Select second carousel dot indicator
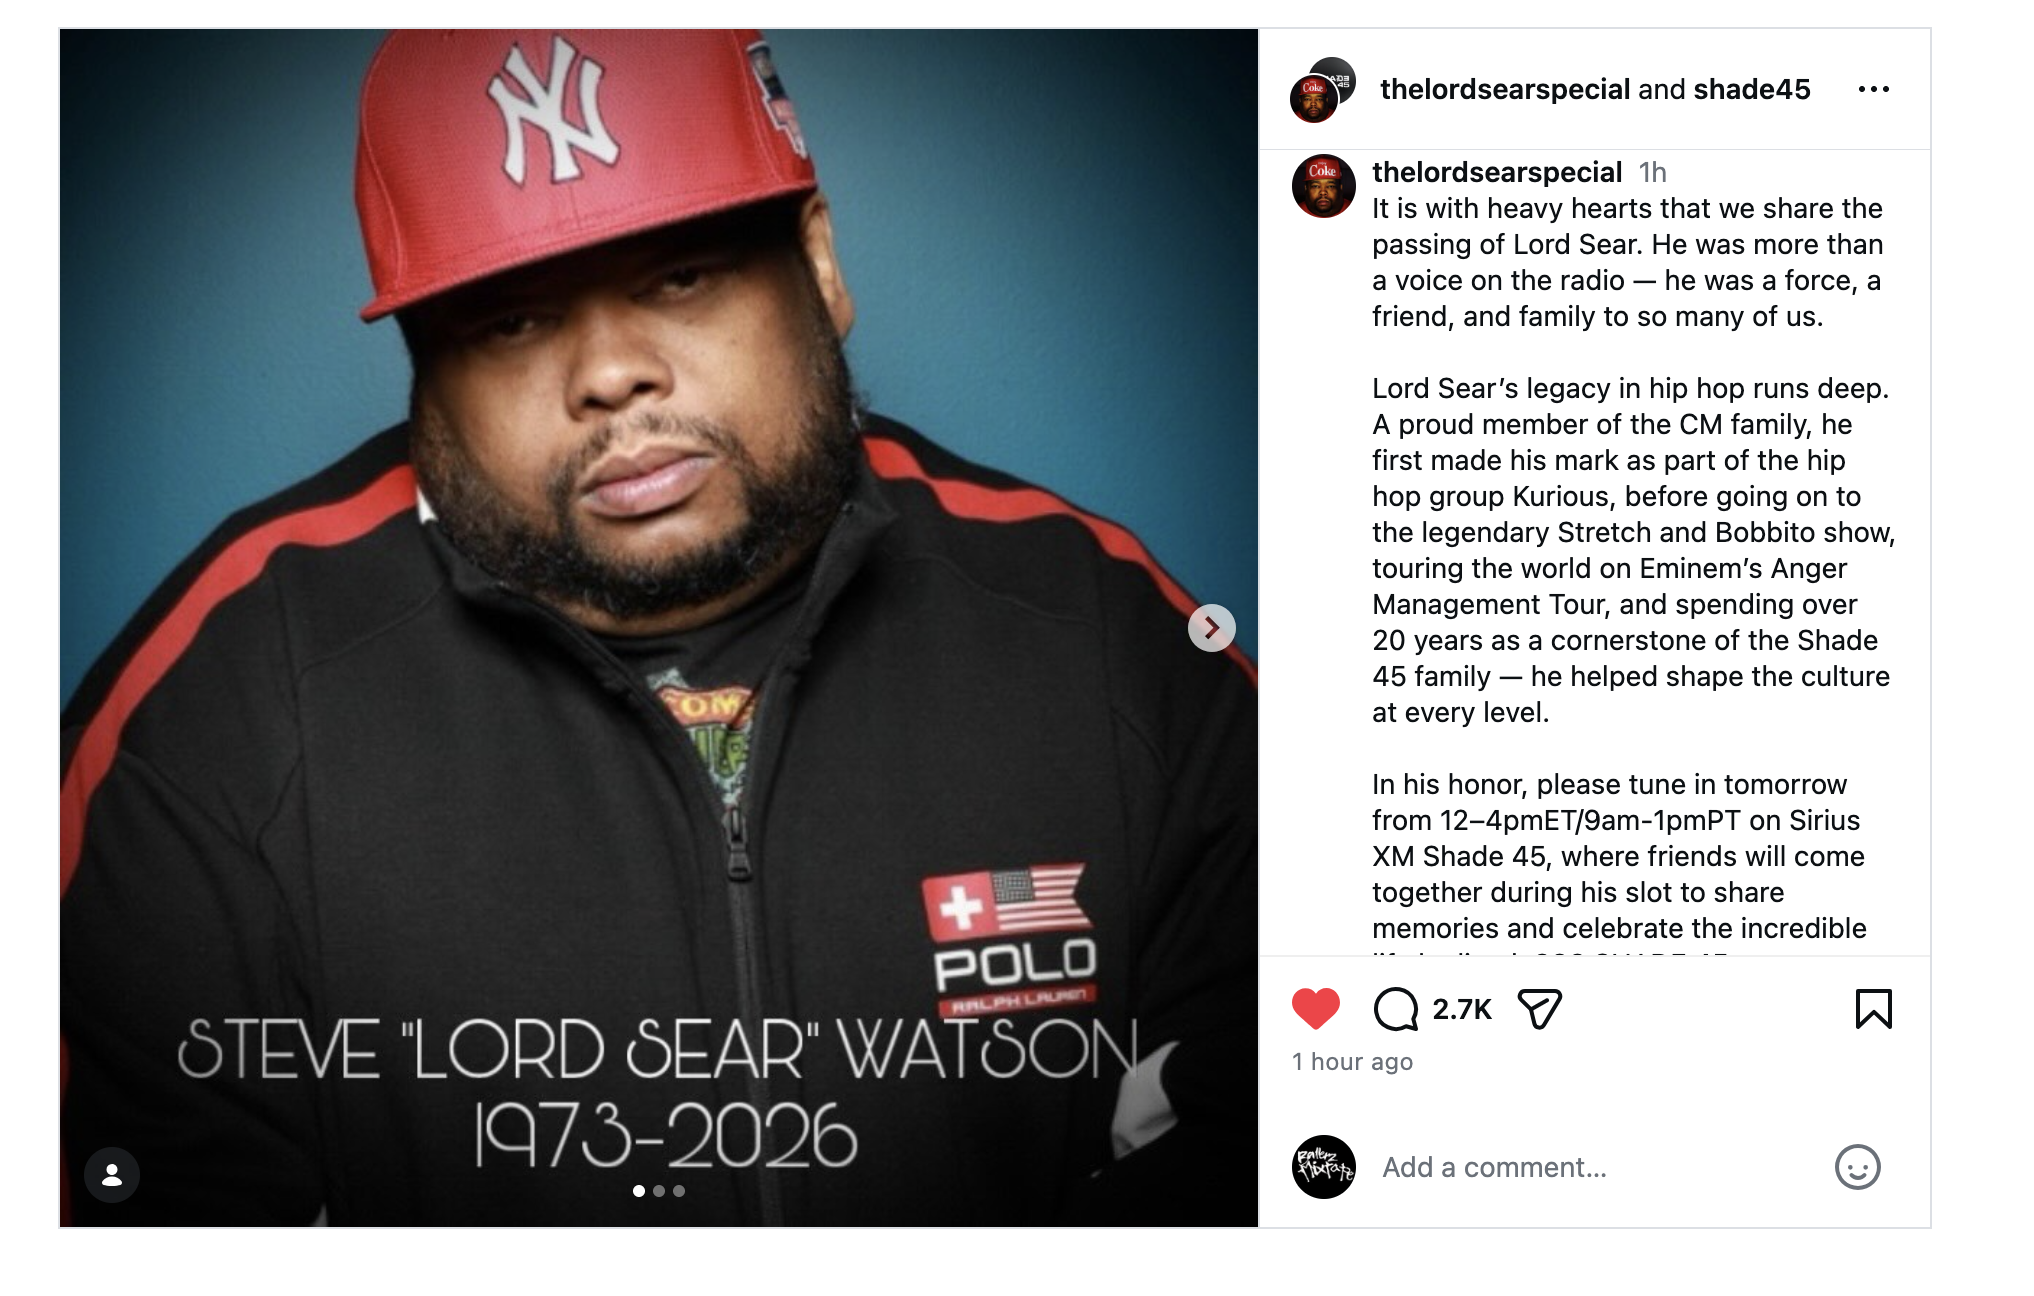The image size is (2034, 1296). tap(659, 1191)
